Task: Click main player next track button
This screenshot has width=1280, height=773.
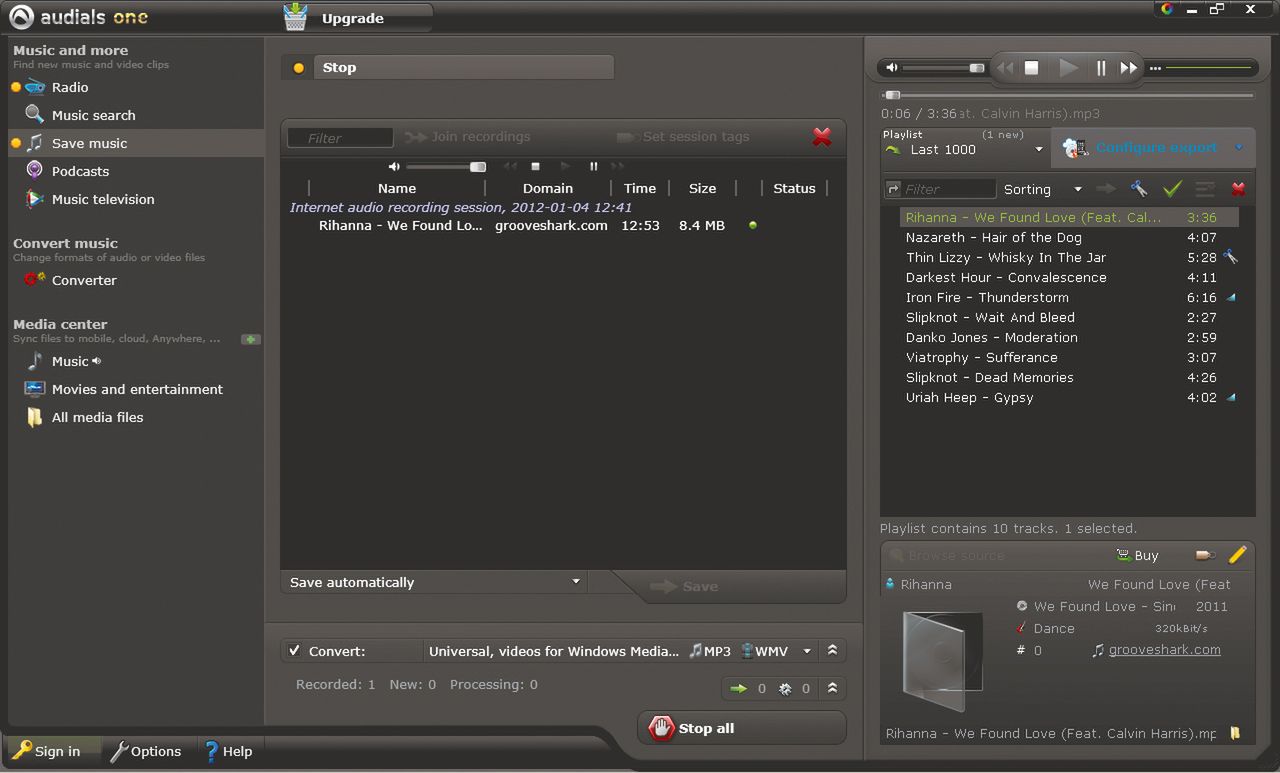Action: pyautogui.click(x=1129, y=68)
